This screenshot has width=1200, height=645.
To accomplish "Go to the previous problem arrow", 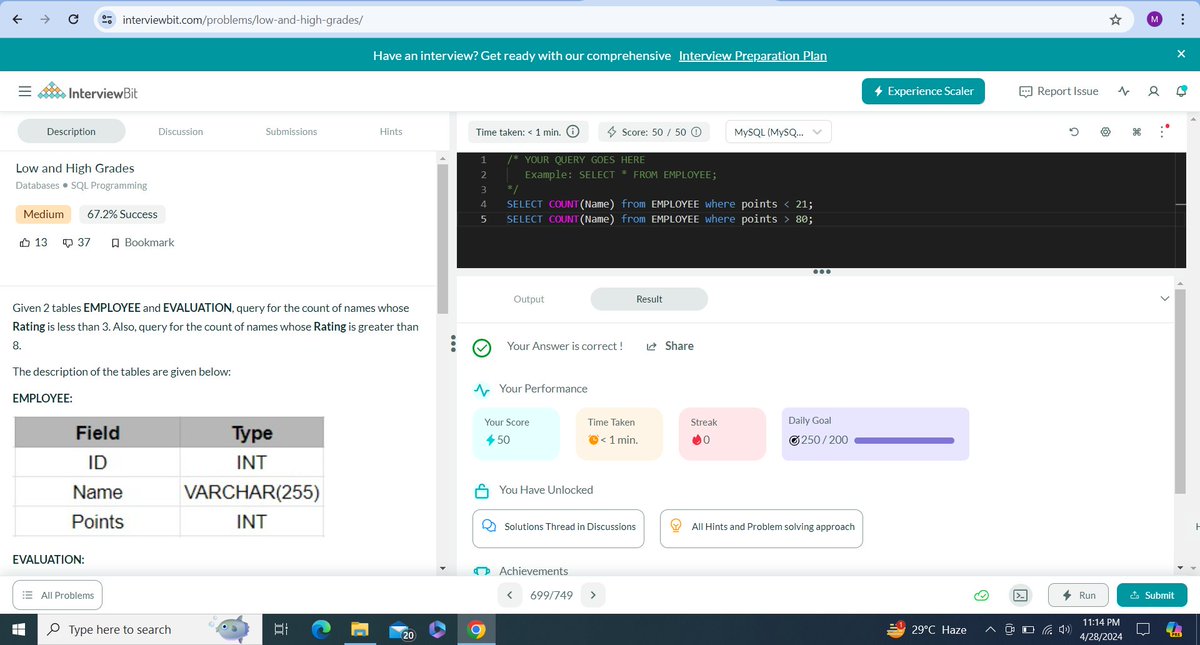I will [x=509, y=595].
